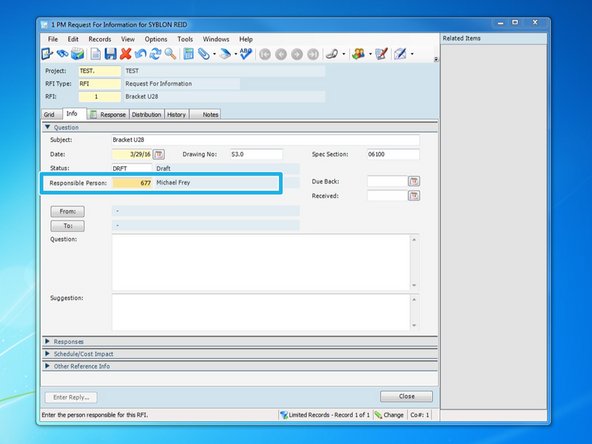Save the record with floppy disk icon
The image size is (592, 444).
(110, 54)
